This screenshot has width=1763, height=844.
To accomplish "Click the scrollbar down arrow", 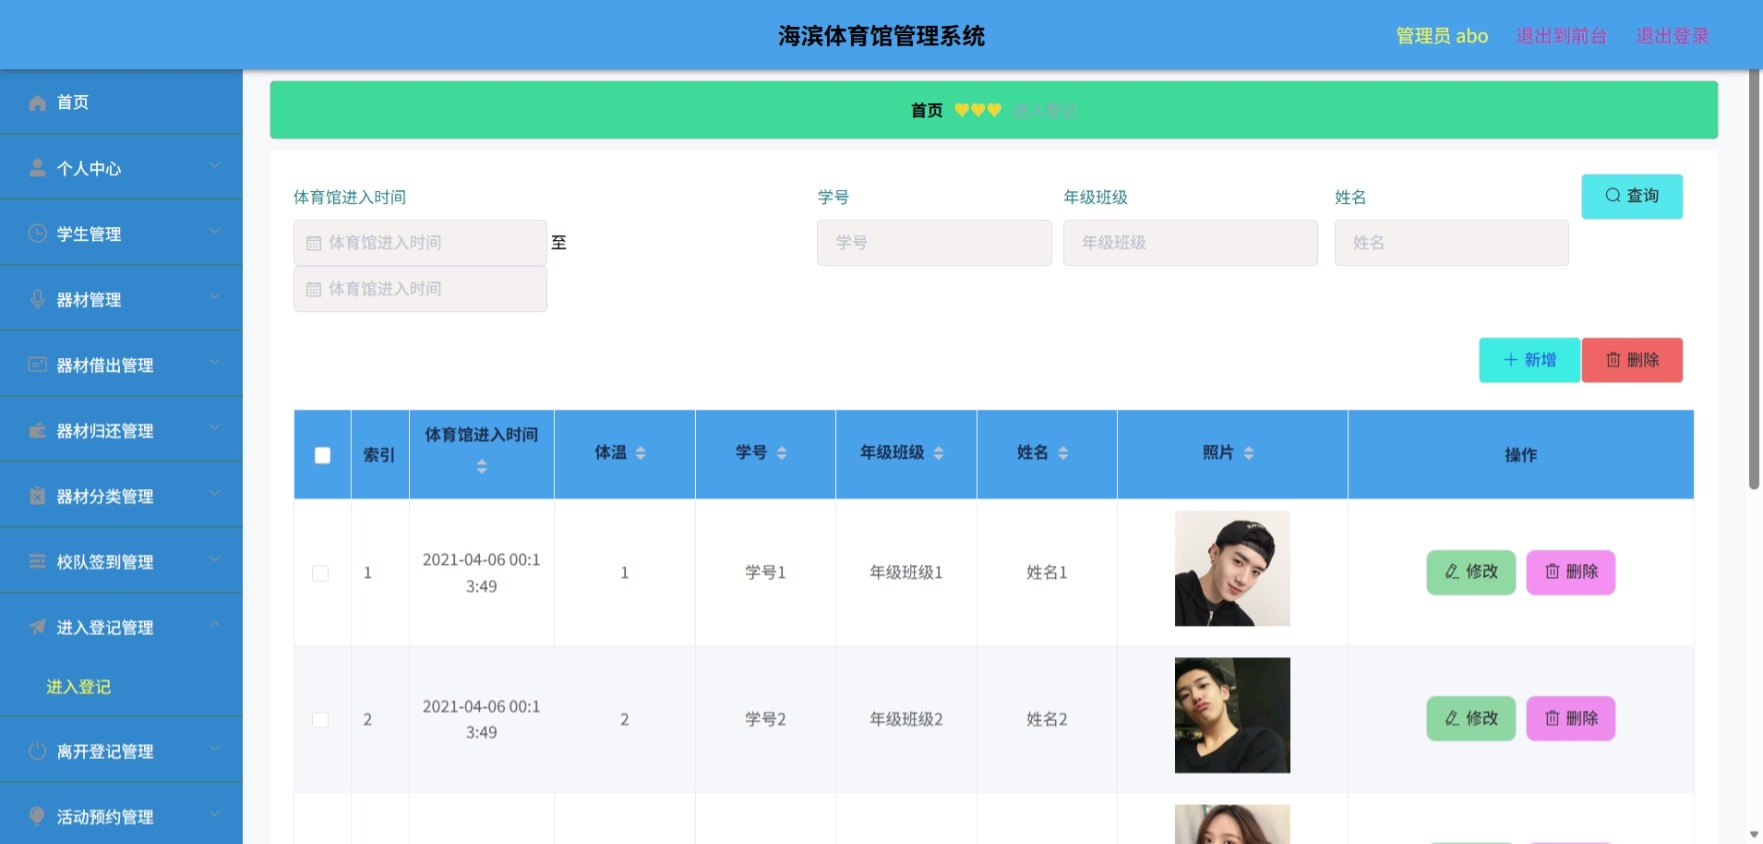I will coord(1753,834).
